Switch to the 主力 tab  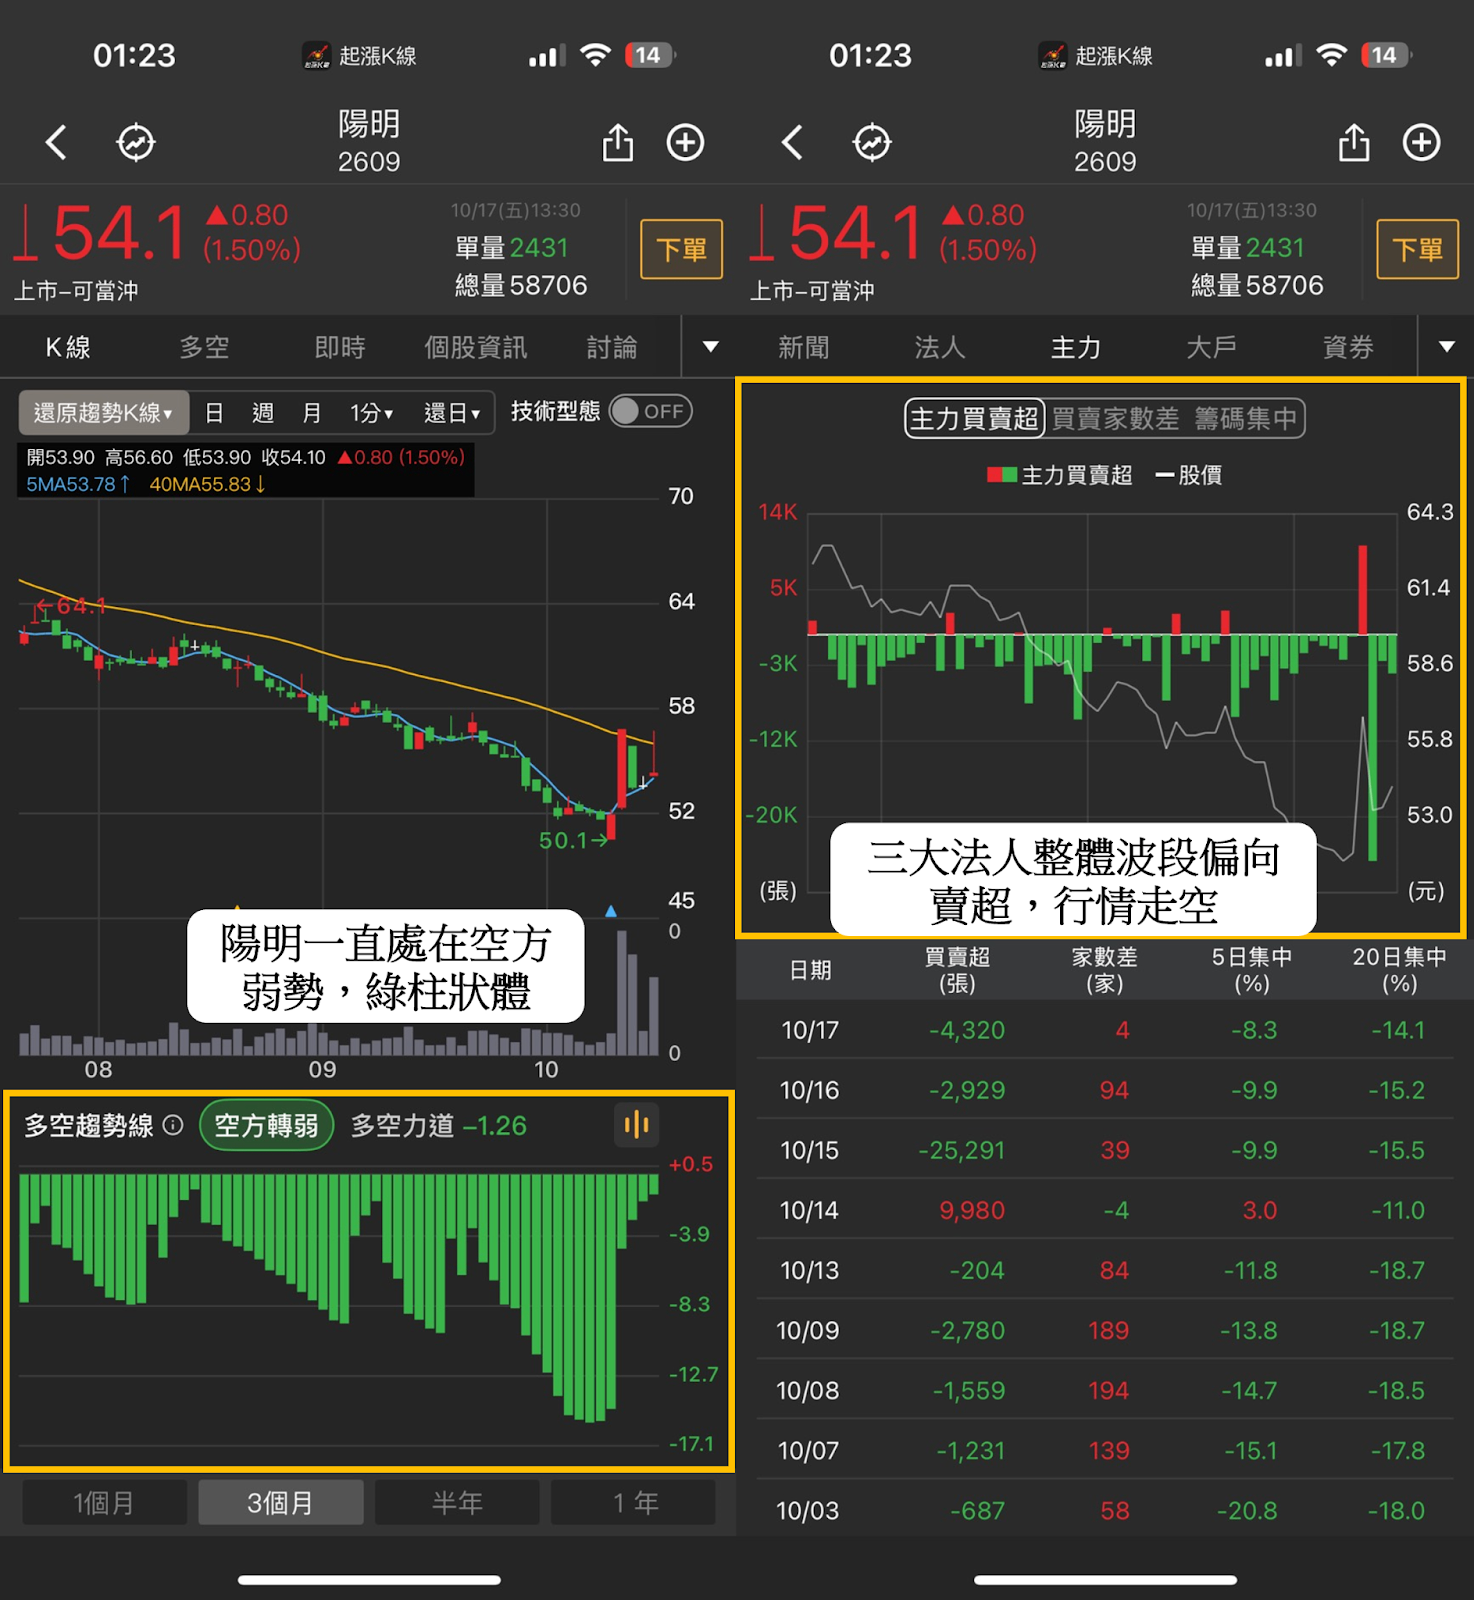pyautogui.click(x=1076, y=347)
